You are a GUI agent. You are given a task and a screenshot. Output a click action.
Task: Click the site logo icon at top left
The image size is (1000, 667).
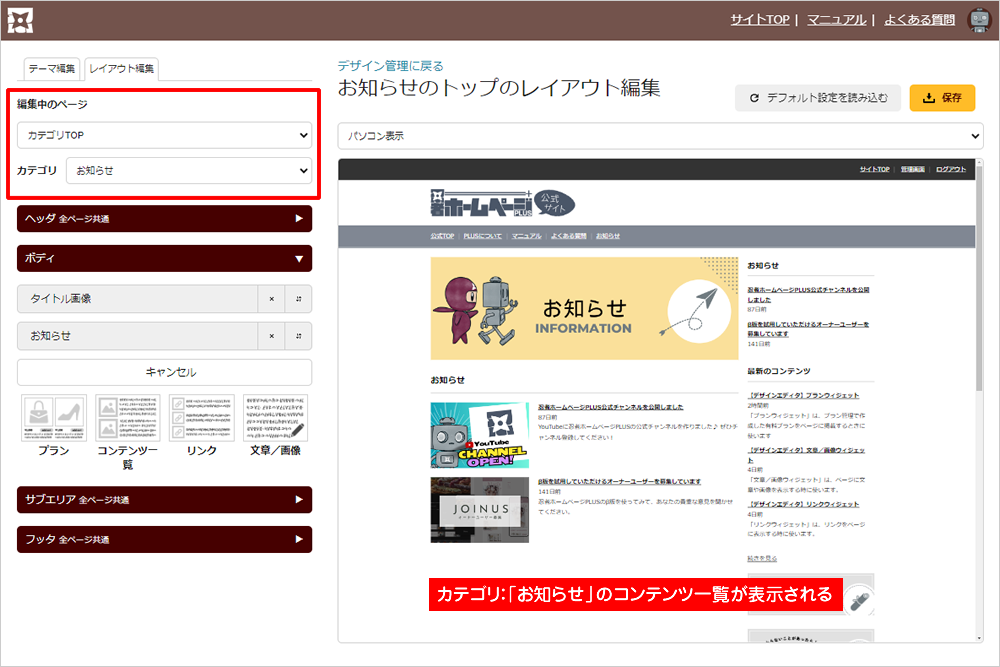(21, 20)
